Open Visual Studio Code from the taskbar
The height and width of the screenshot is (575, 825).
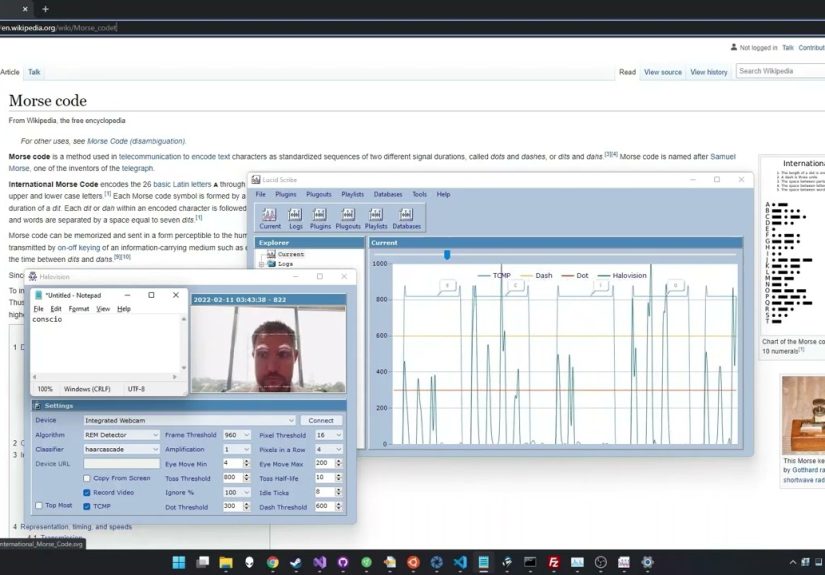460,562
